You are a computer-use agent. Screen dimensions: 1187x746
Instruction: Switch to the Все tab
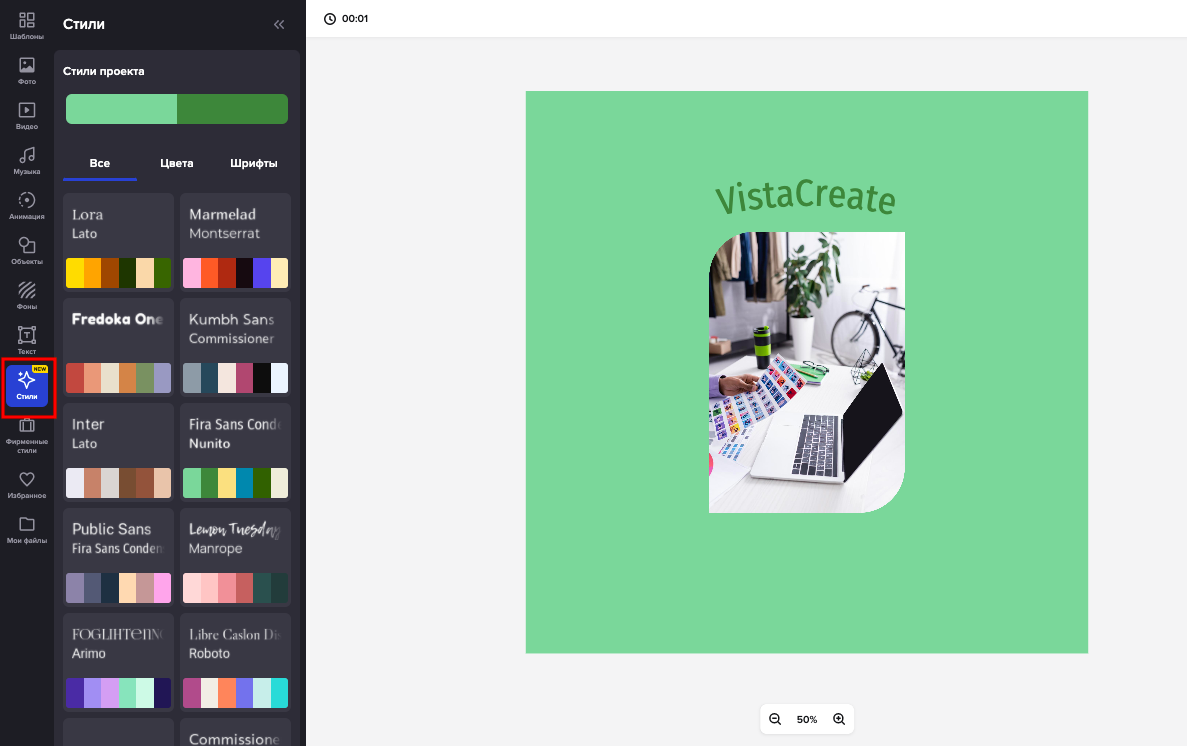click(100, 164)
